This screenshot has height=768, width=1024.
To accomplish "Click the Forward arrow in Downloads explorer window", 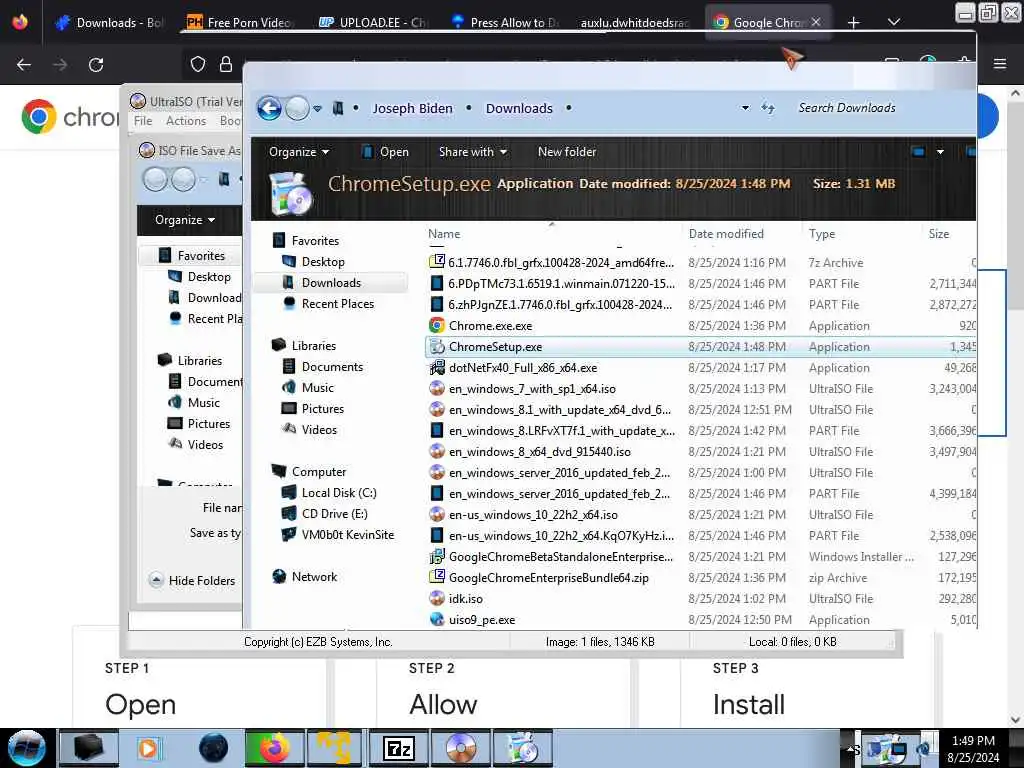I will 297,108.
